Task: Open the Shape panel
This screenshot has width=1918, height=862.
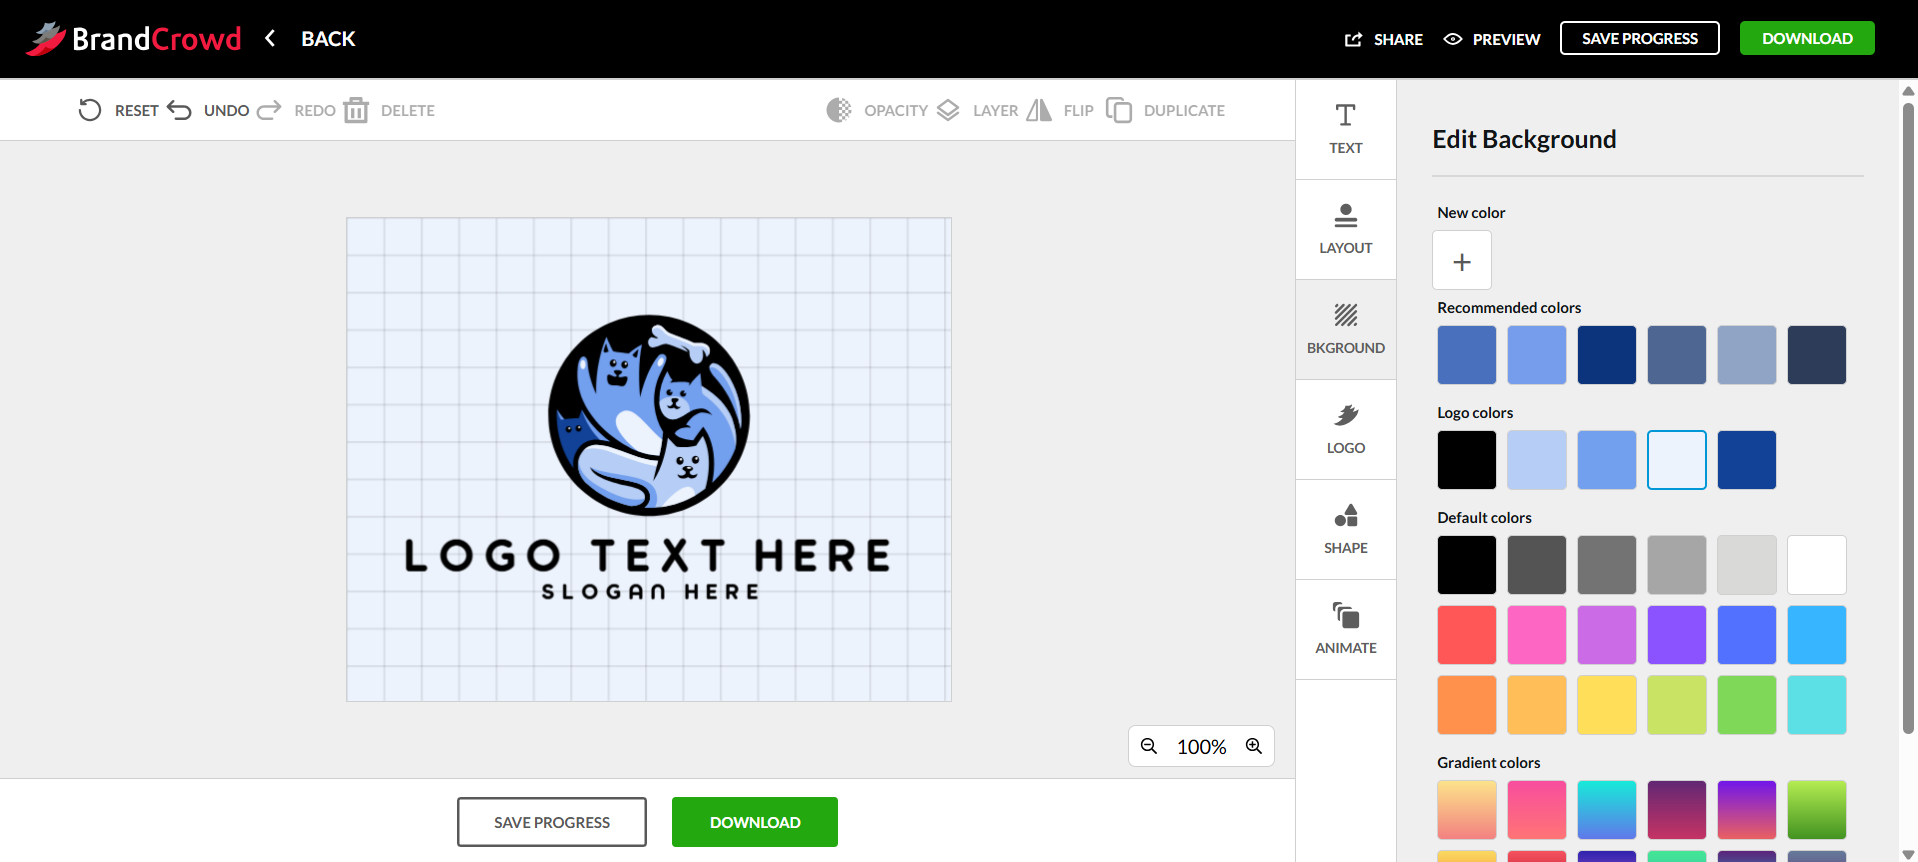Action: click(x=1346, y=530)
